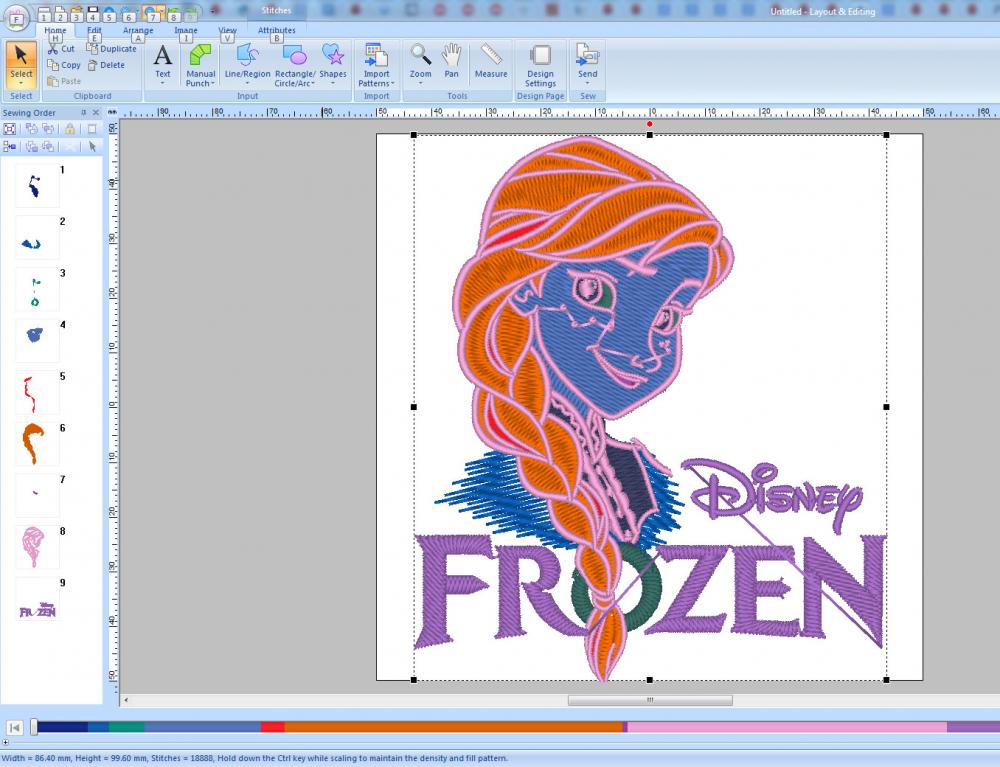Open the Line/Region dropdown
The image size is (1000, 767).
click(x=247, y=84)
